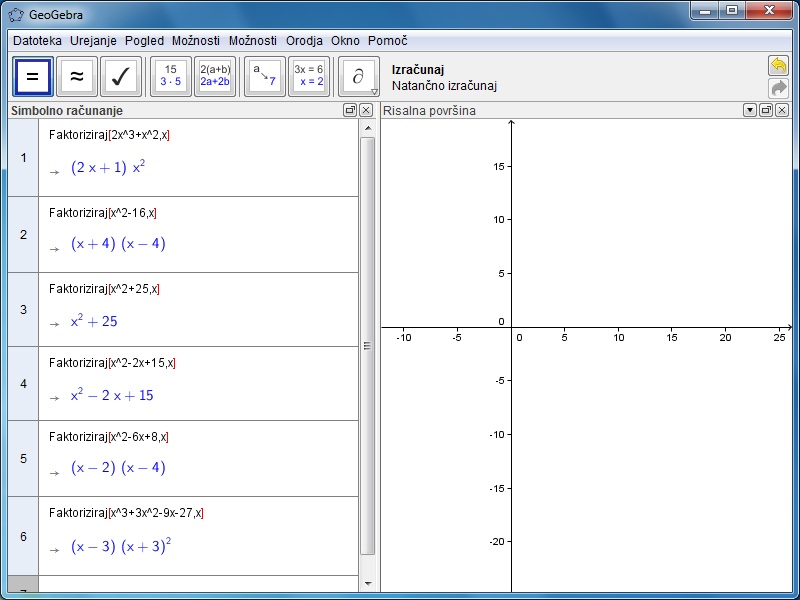Click the output (x − 3)(x + 3)² in row 6

(121, 546)
